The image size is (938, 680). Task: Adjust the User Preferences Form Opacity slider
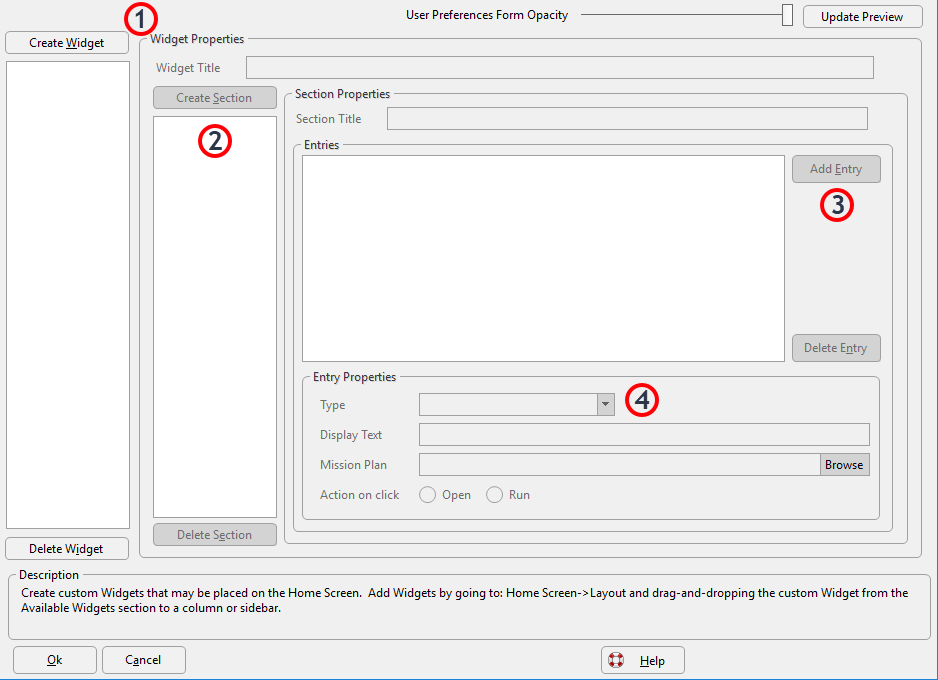coord(787,15)
